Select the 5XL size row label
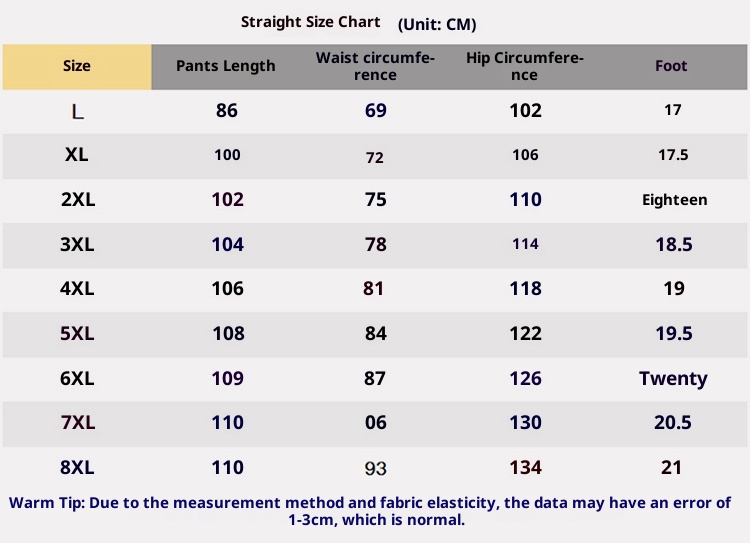The width and height of the screenshot is (750, 543). (77, 334)
